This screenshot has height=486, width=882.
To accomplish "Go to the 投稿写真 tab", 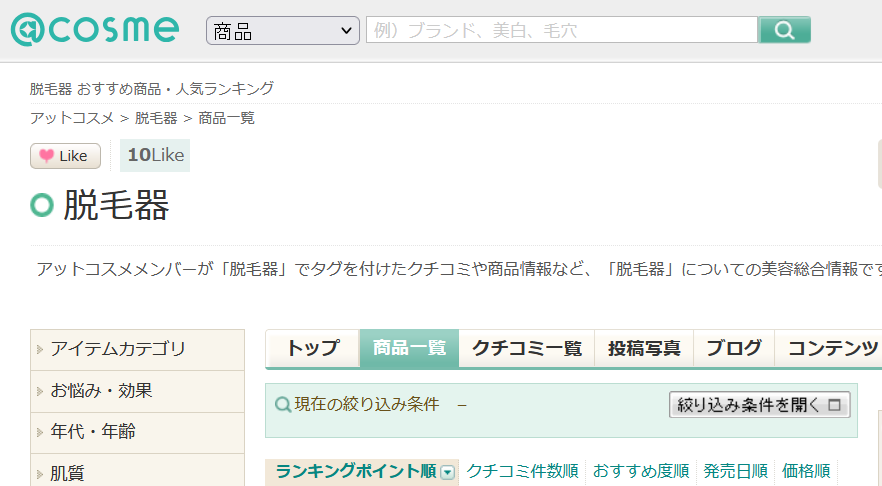I will 644,348.
